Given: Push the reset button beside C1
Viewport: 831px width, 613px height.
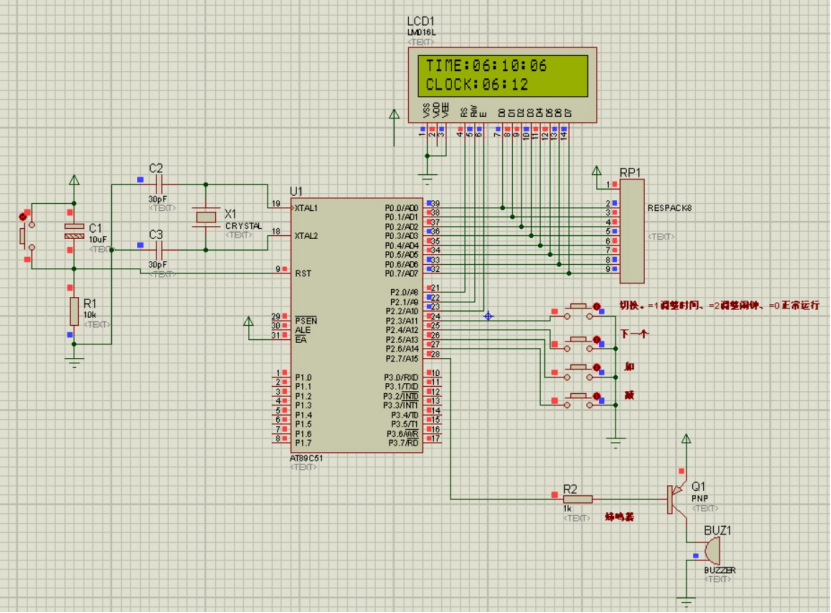Looking at the screenshot, I should (23, 237).
